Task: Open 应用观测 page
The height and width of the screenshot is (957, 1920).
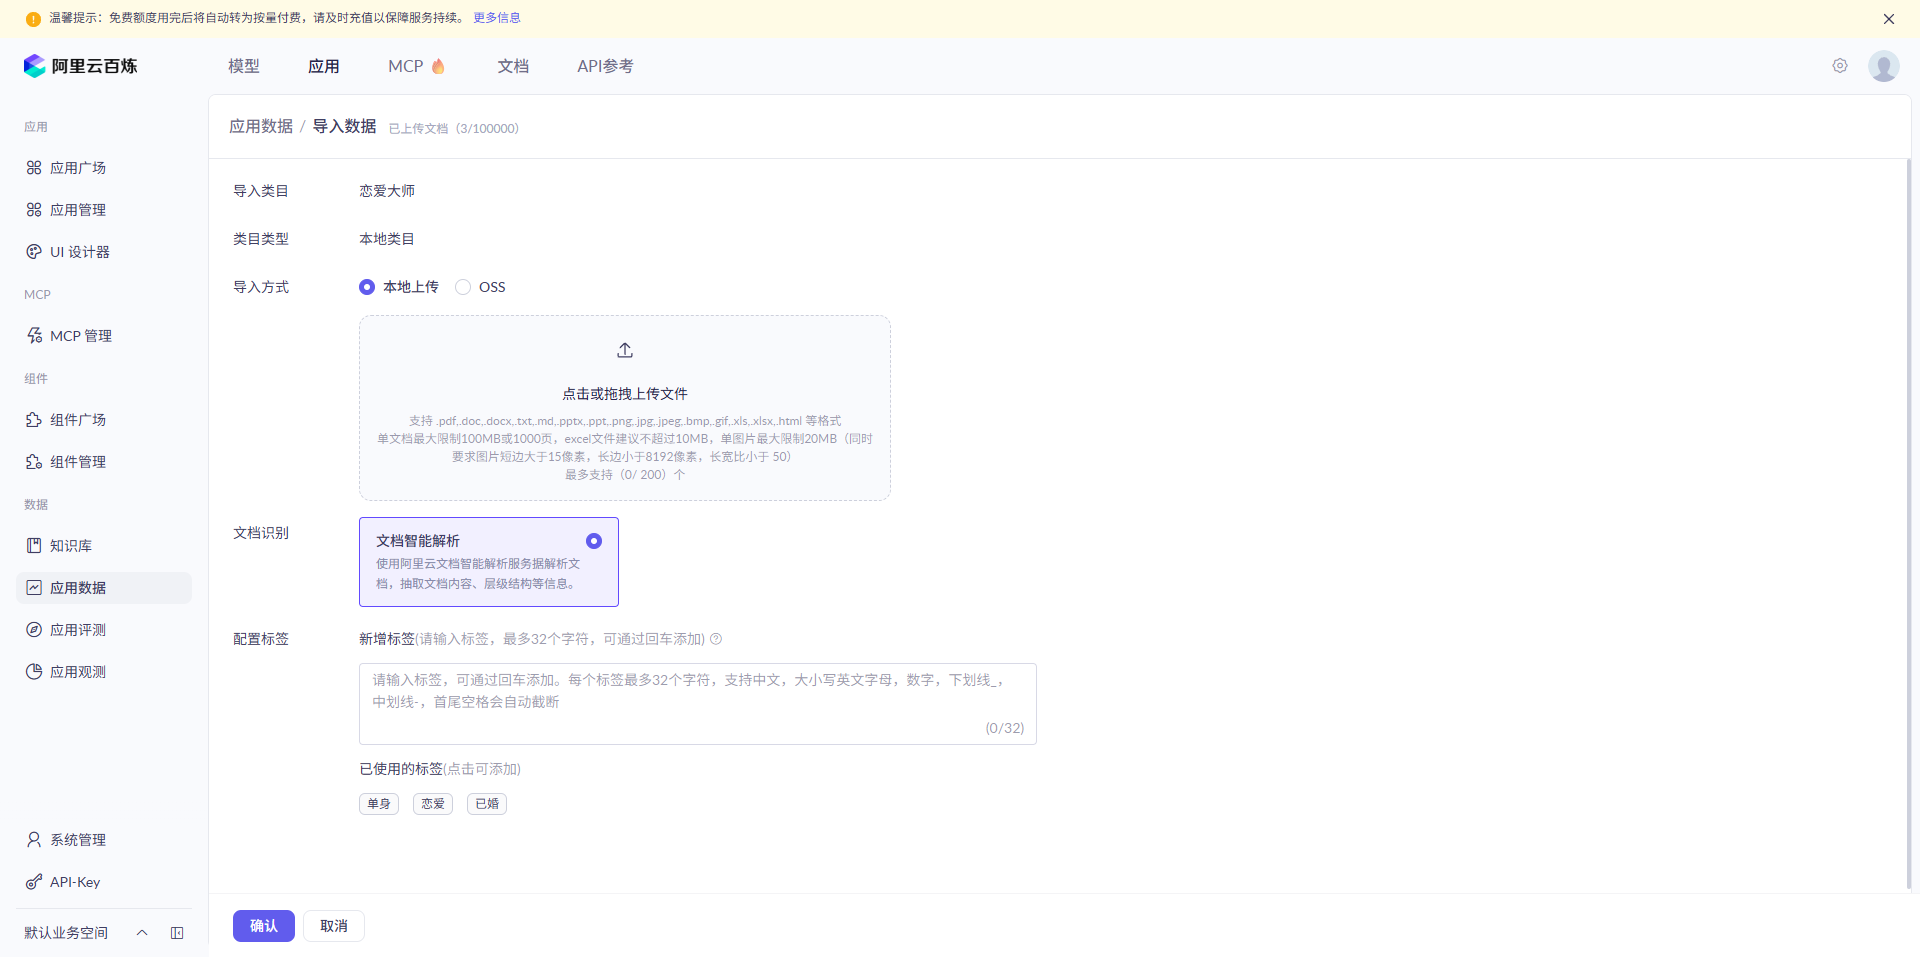Action: point(104,672)
